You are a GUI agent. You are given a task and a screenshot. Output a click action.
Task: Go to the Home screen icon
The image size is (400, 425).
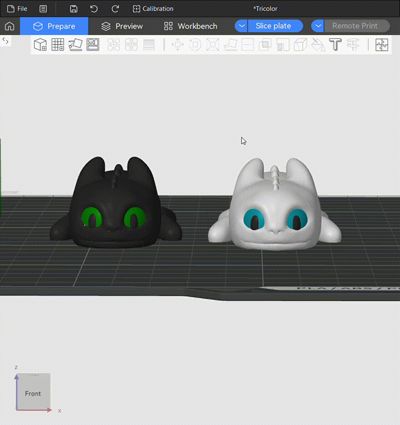[10, 26]
